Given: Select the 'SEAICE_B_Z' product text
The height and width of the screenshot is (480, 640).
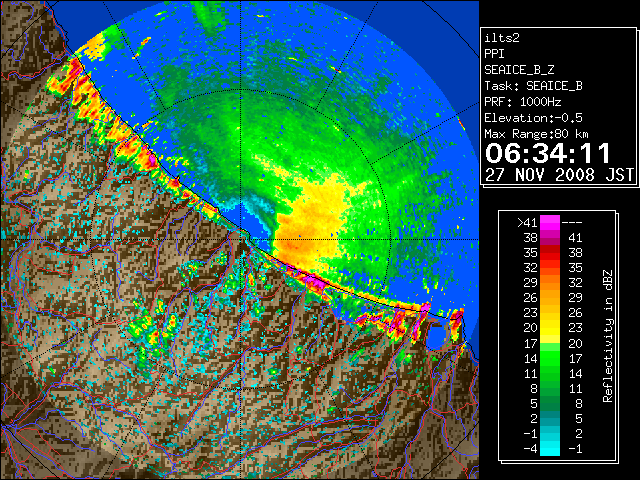Looking at the screenshot, I should pyautogui.click(x=519, y=70).
